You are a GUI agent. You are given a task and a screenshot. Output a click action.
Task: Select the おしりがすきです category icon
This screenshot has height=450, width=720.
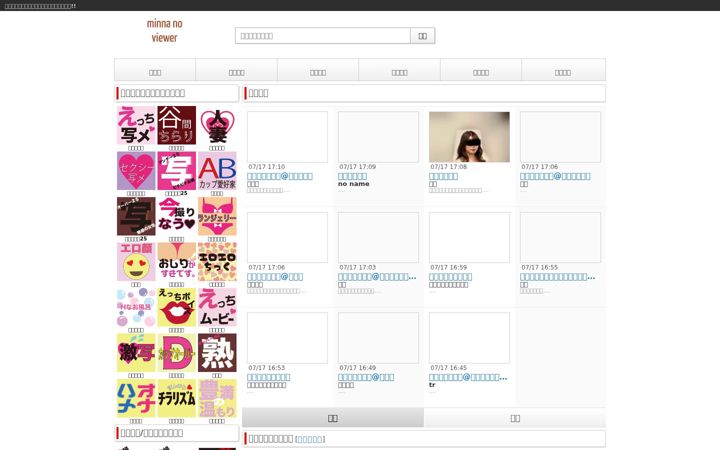[176, 262]
